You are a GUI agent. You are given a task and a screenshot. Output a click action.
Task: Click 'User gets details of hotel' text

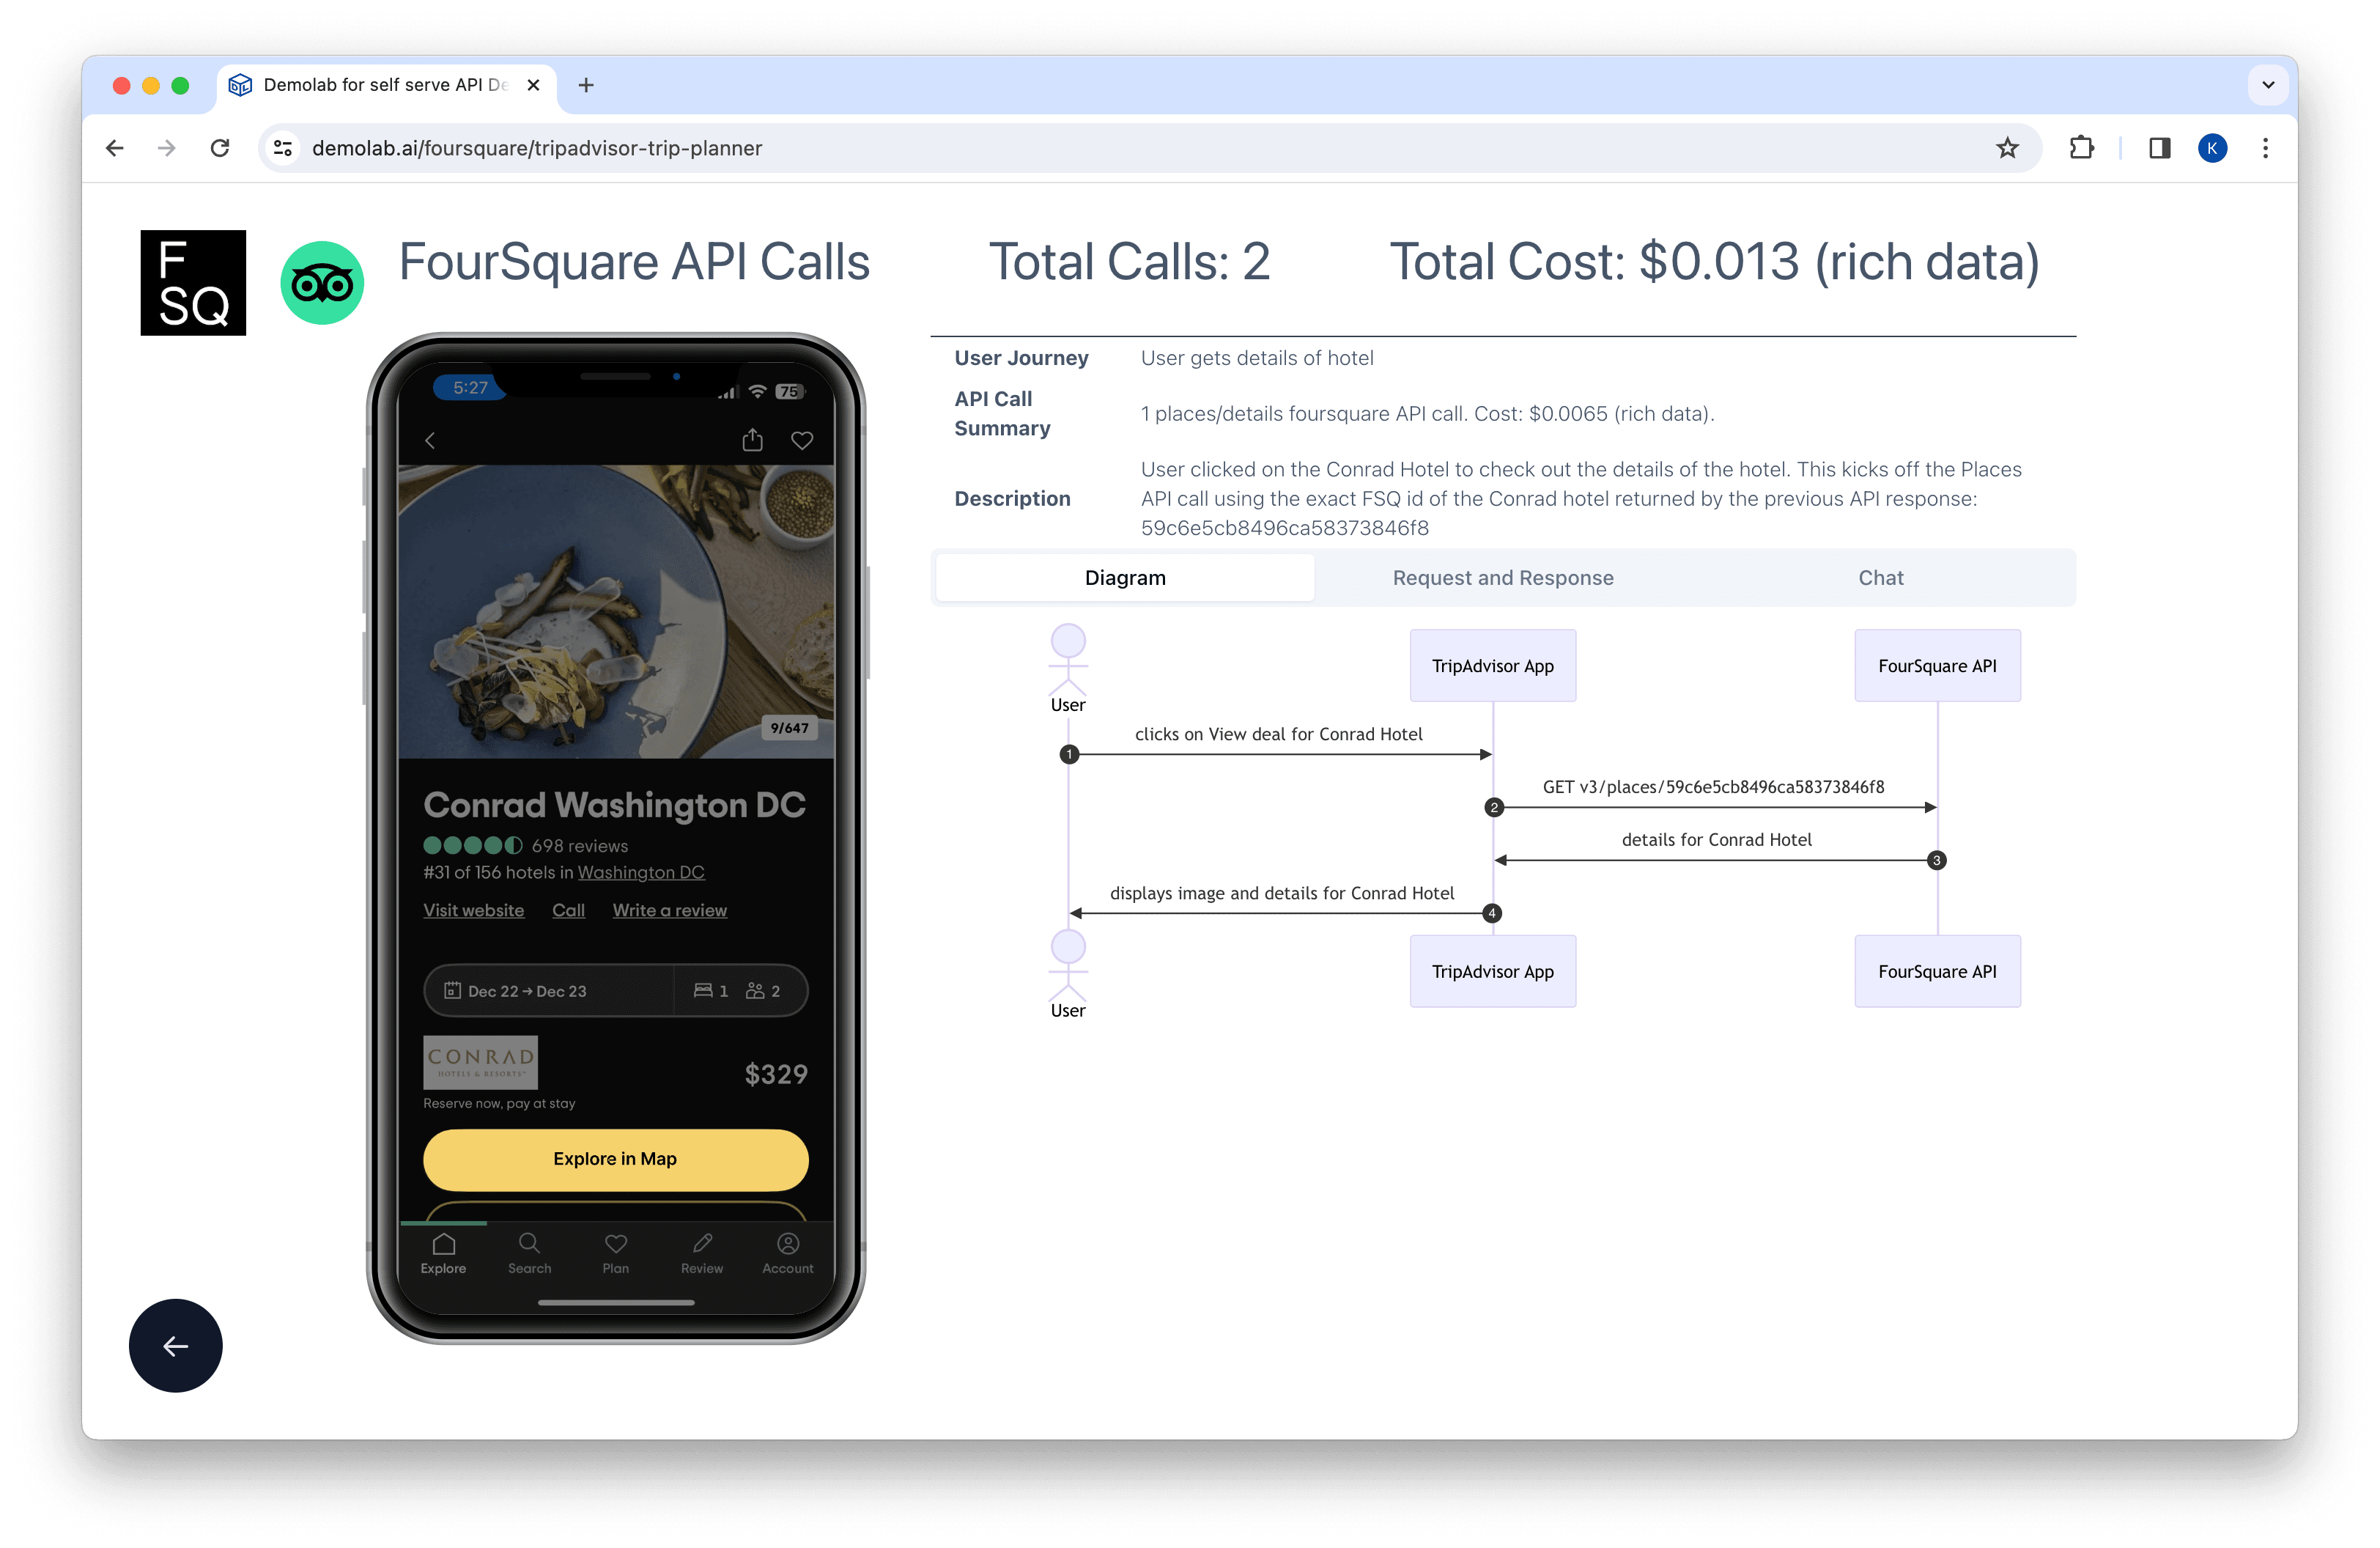point(1257,357)
